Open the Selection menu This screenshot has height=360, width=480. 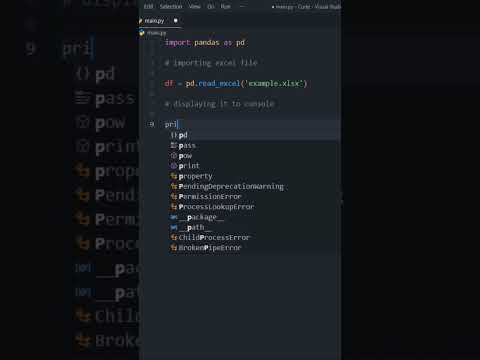coord(171,6)
